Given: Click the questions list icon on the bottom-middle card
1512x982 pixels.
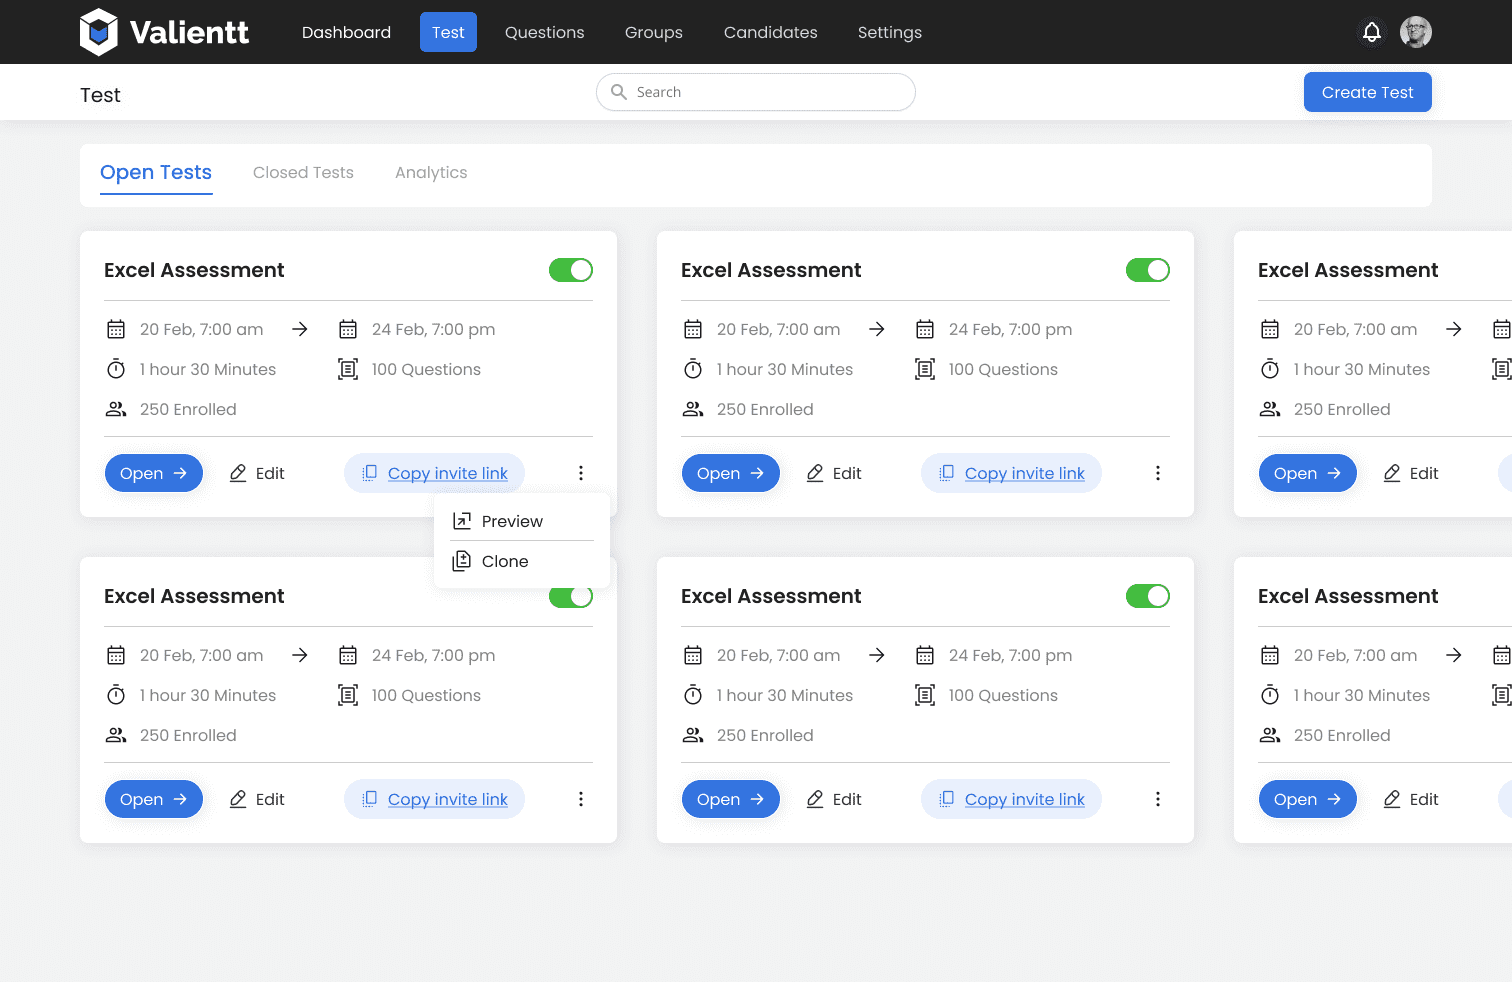Looking at the screenshot, I should [x=925, y=695].
